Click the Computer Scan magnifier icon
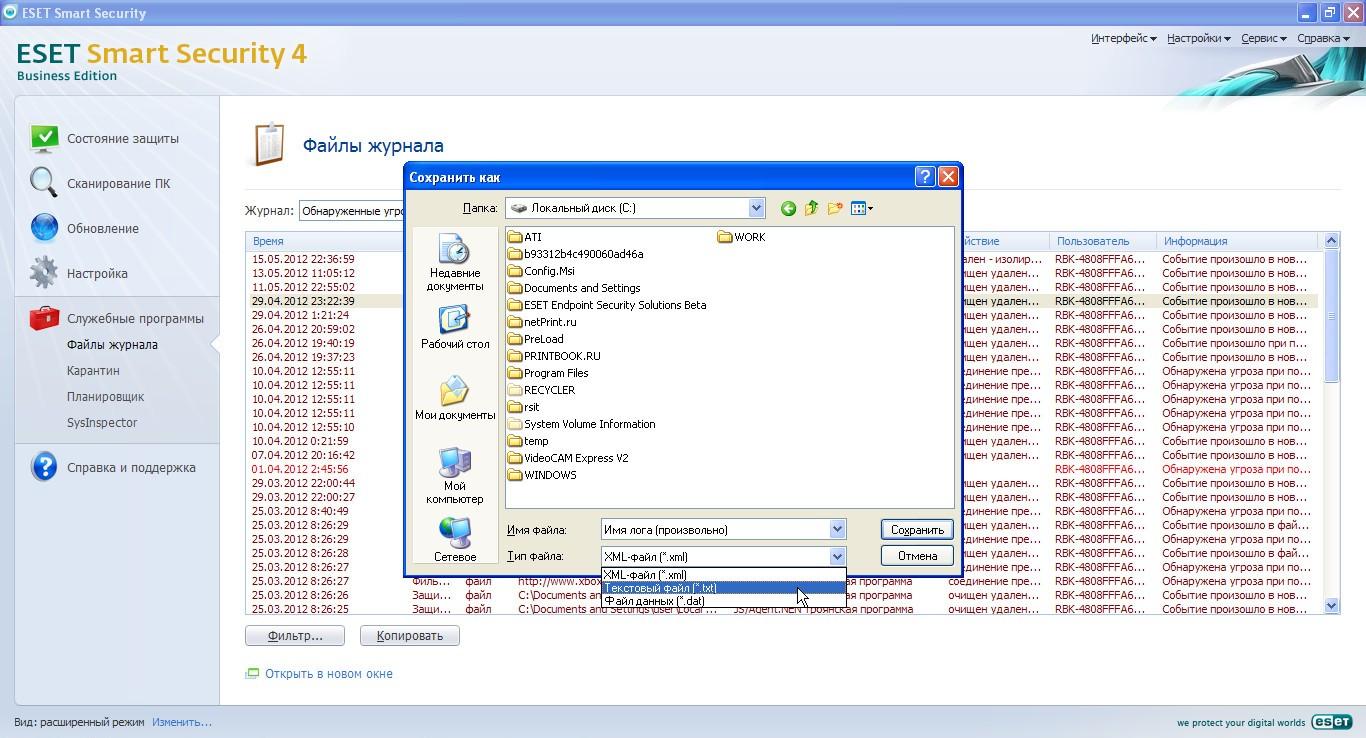 coord(44,183)
